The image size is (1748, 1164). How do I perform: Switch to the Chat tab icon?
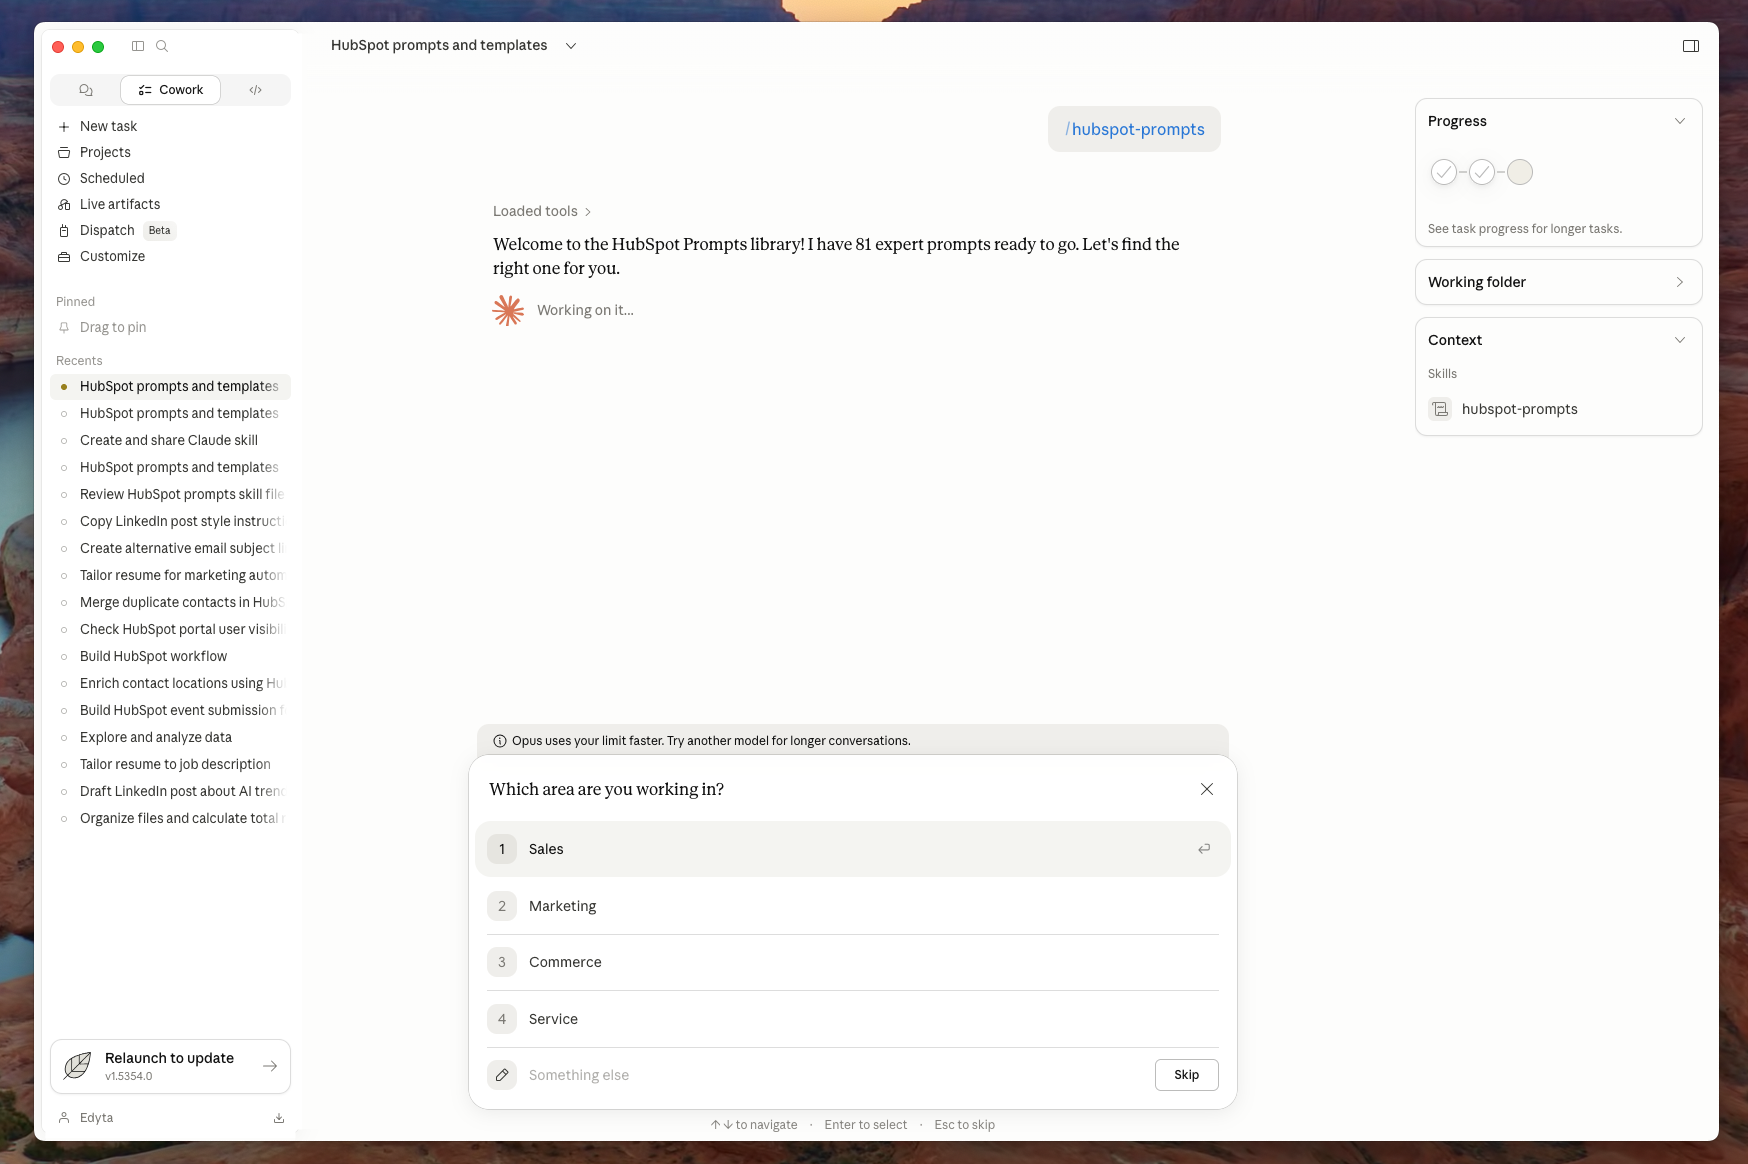86,90
